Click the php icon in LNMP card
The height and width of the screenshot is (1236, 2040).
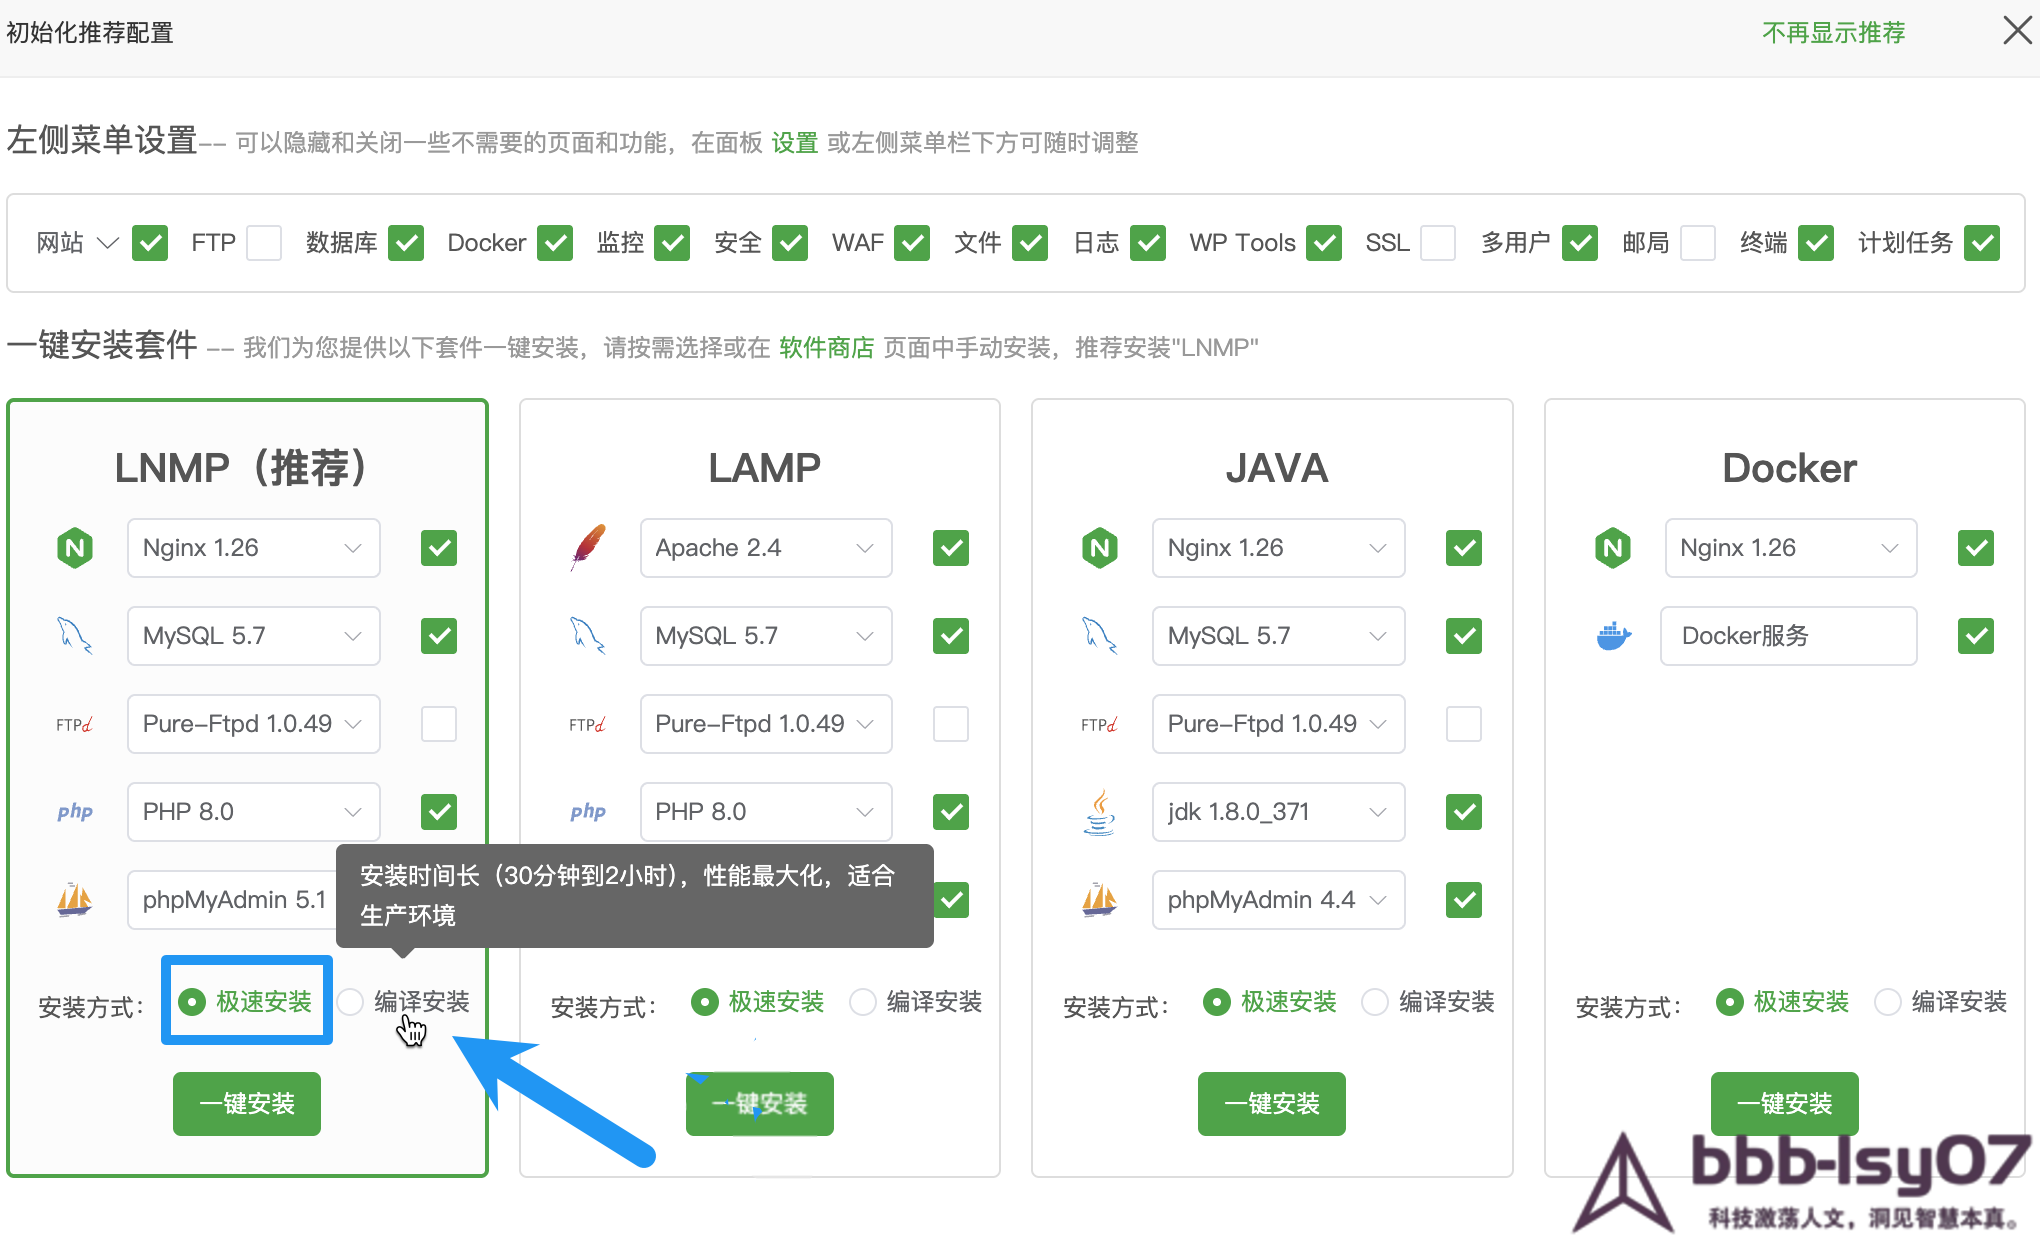coord(75,812)
